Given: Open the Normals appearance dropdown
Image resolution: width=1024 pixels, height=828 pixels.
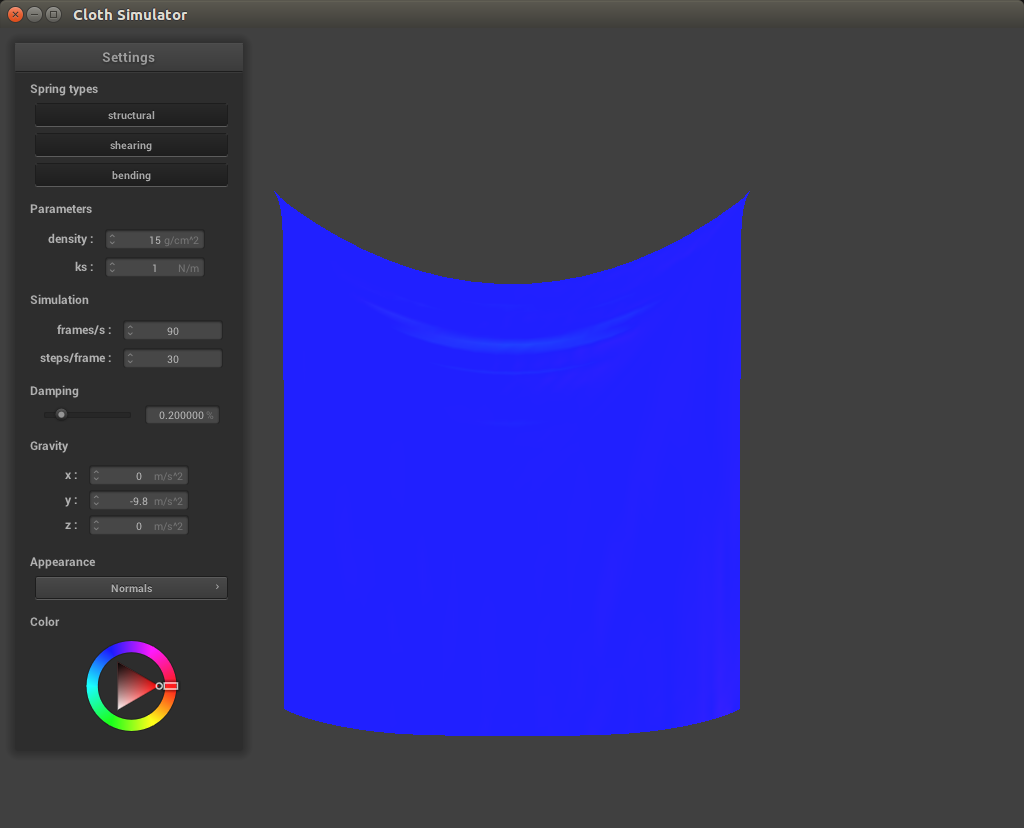Looking at the screenshot, I should [131, 588].
